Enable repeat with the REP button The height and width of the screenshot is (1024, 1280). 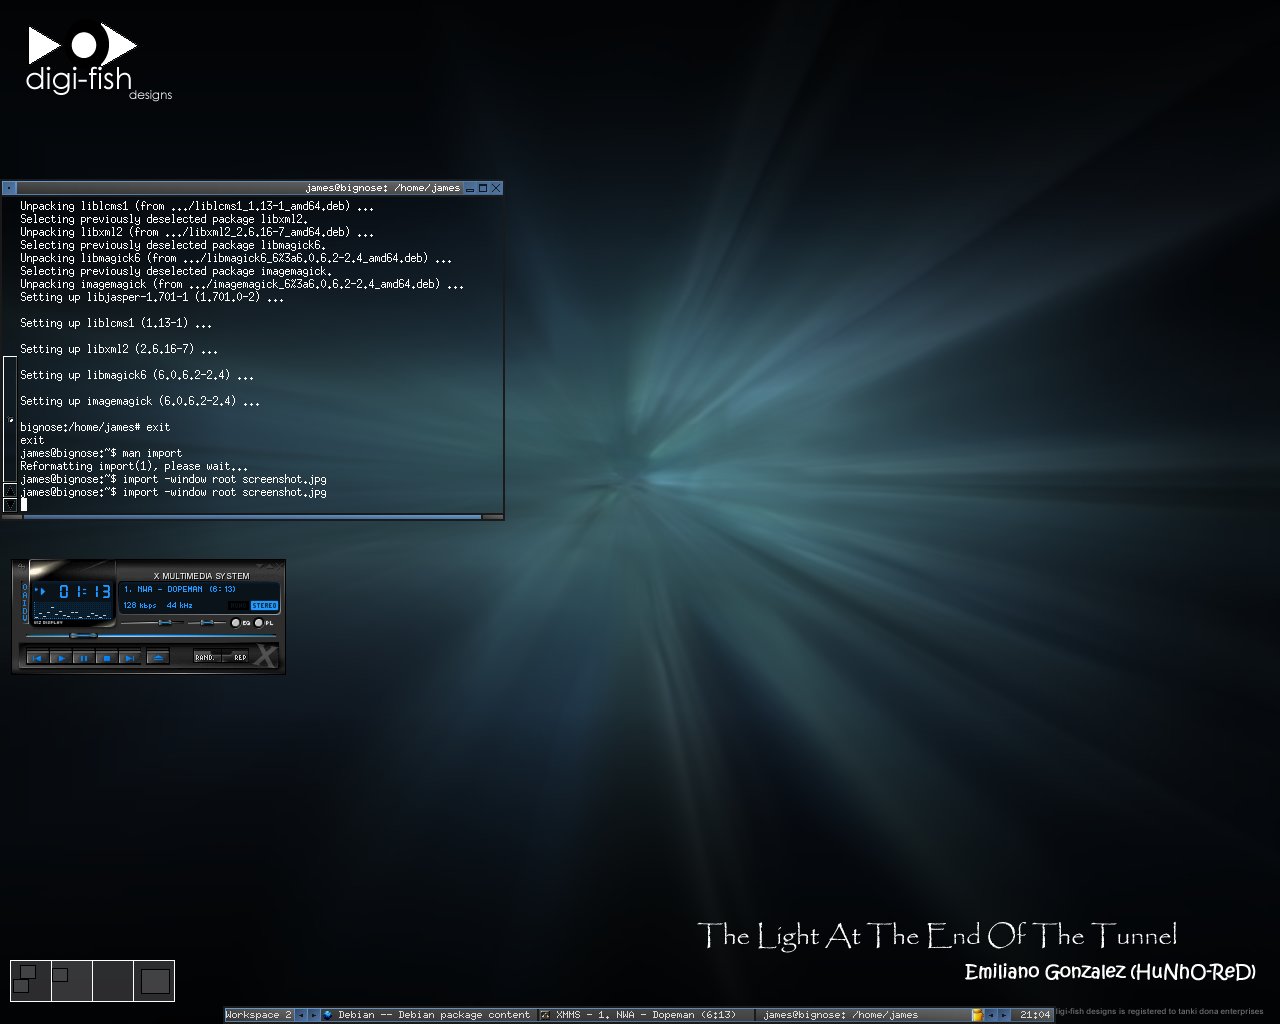pyautogui.click(x=240, y=657)
